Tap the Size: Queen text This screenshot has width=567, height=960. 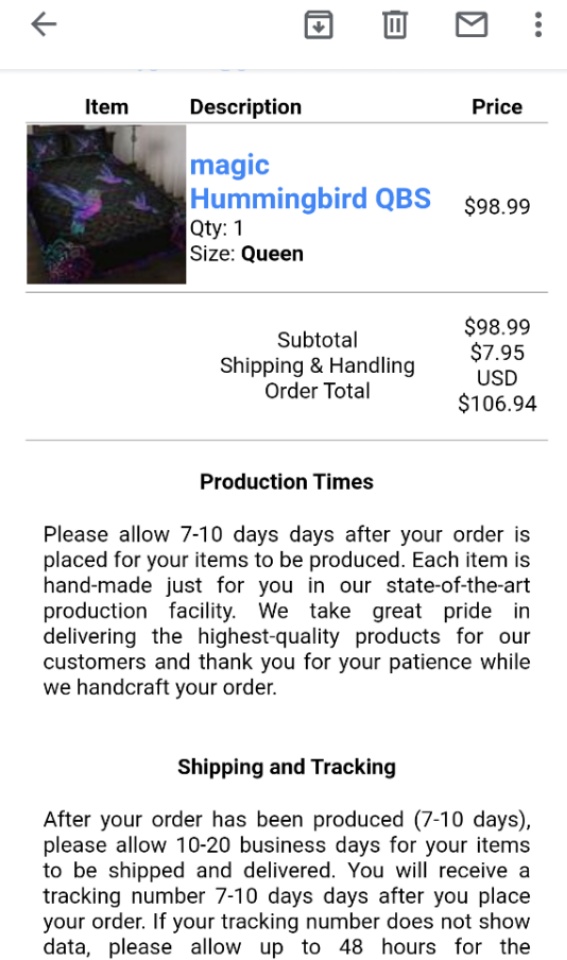[x=246, y=253]
